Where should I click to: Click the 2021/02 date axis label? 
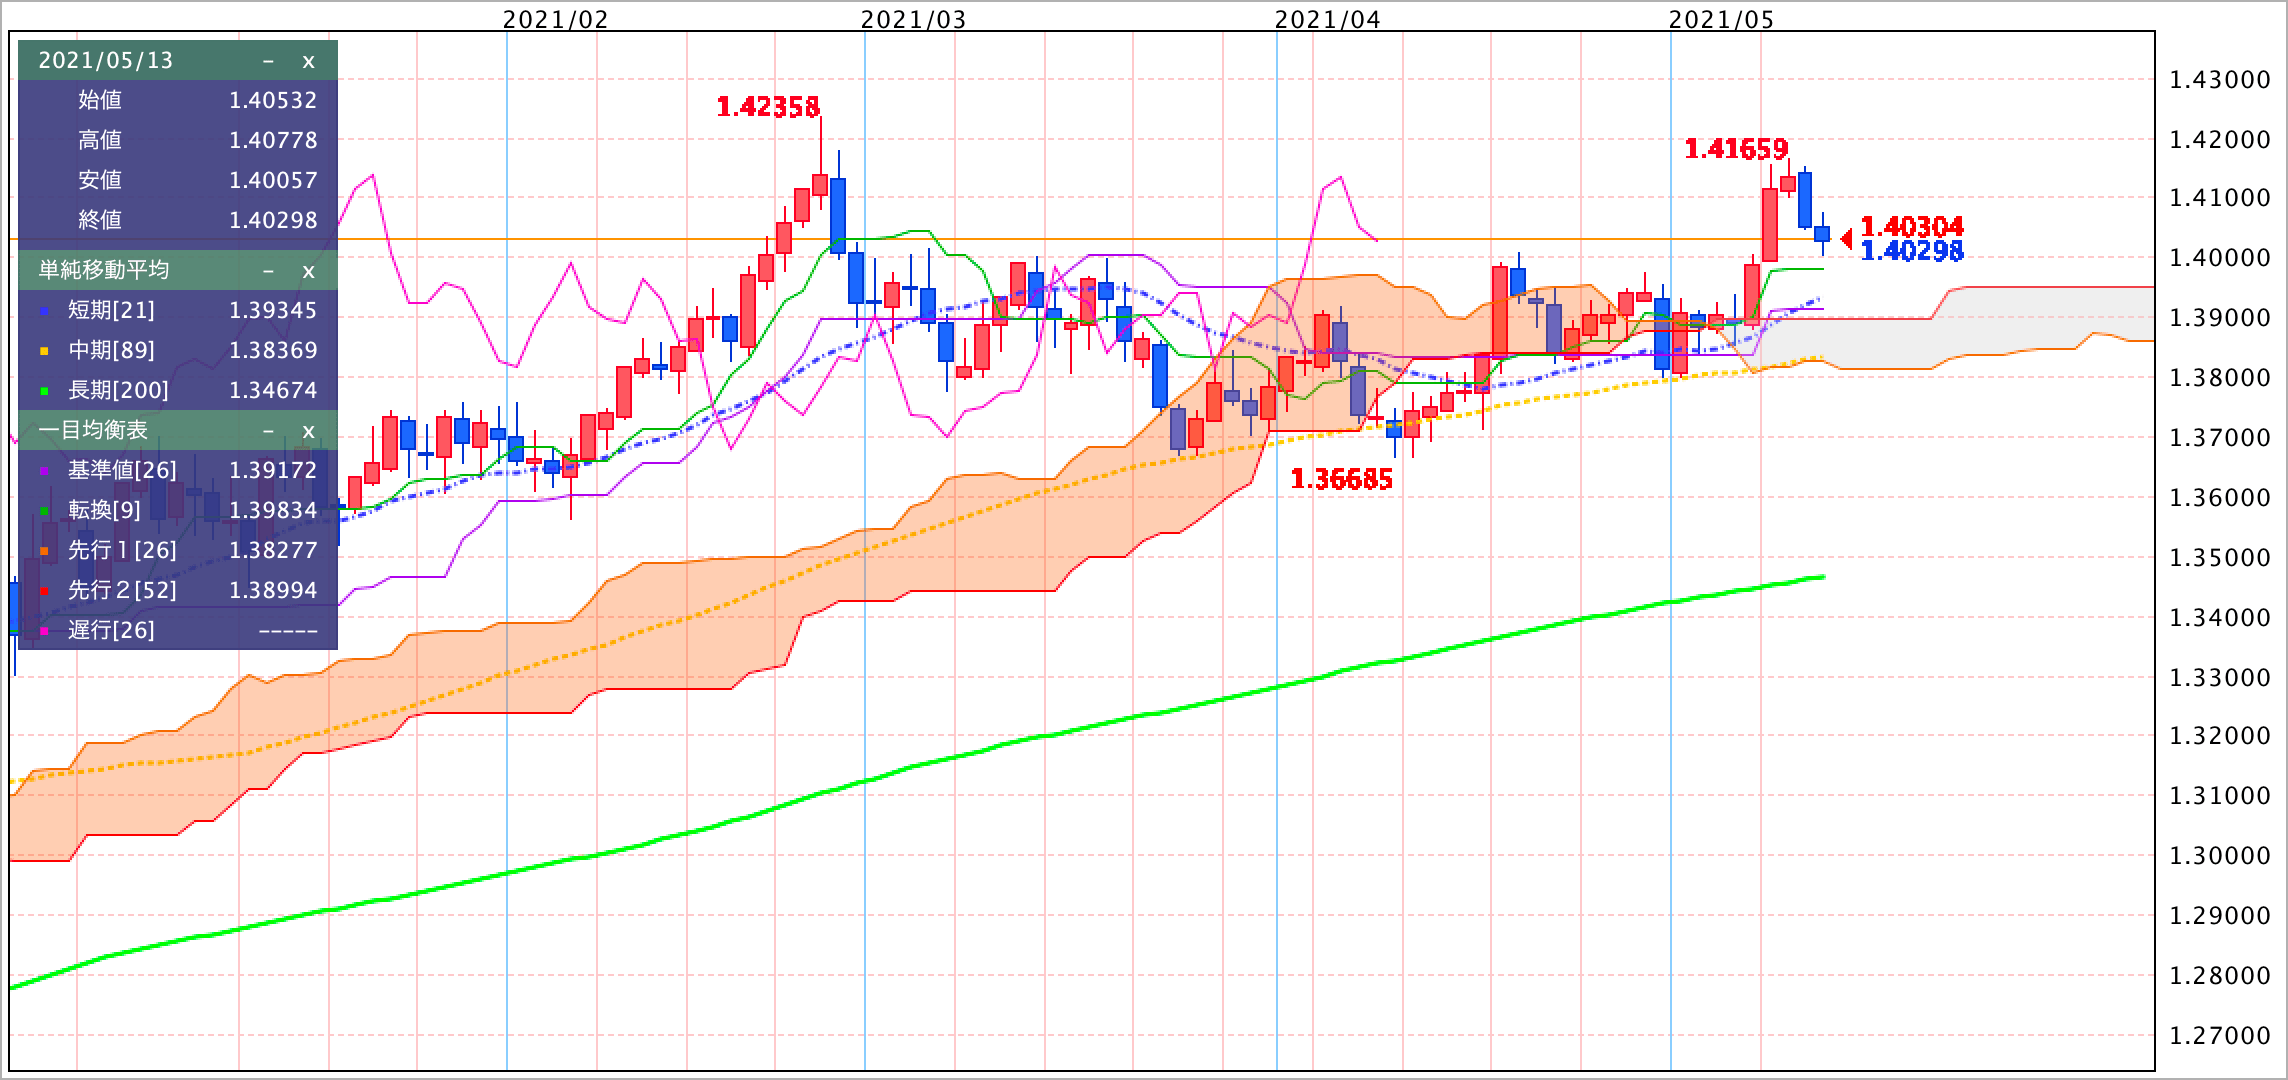coord(555,19)
